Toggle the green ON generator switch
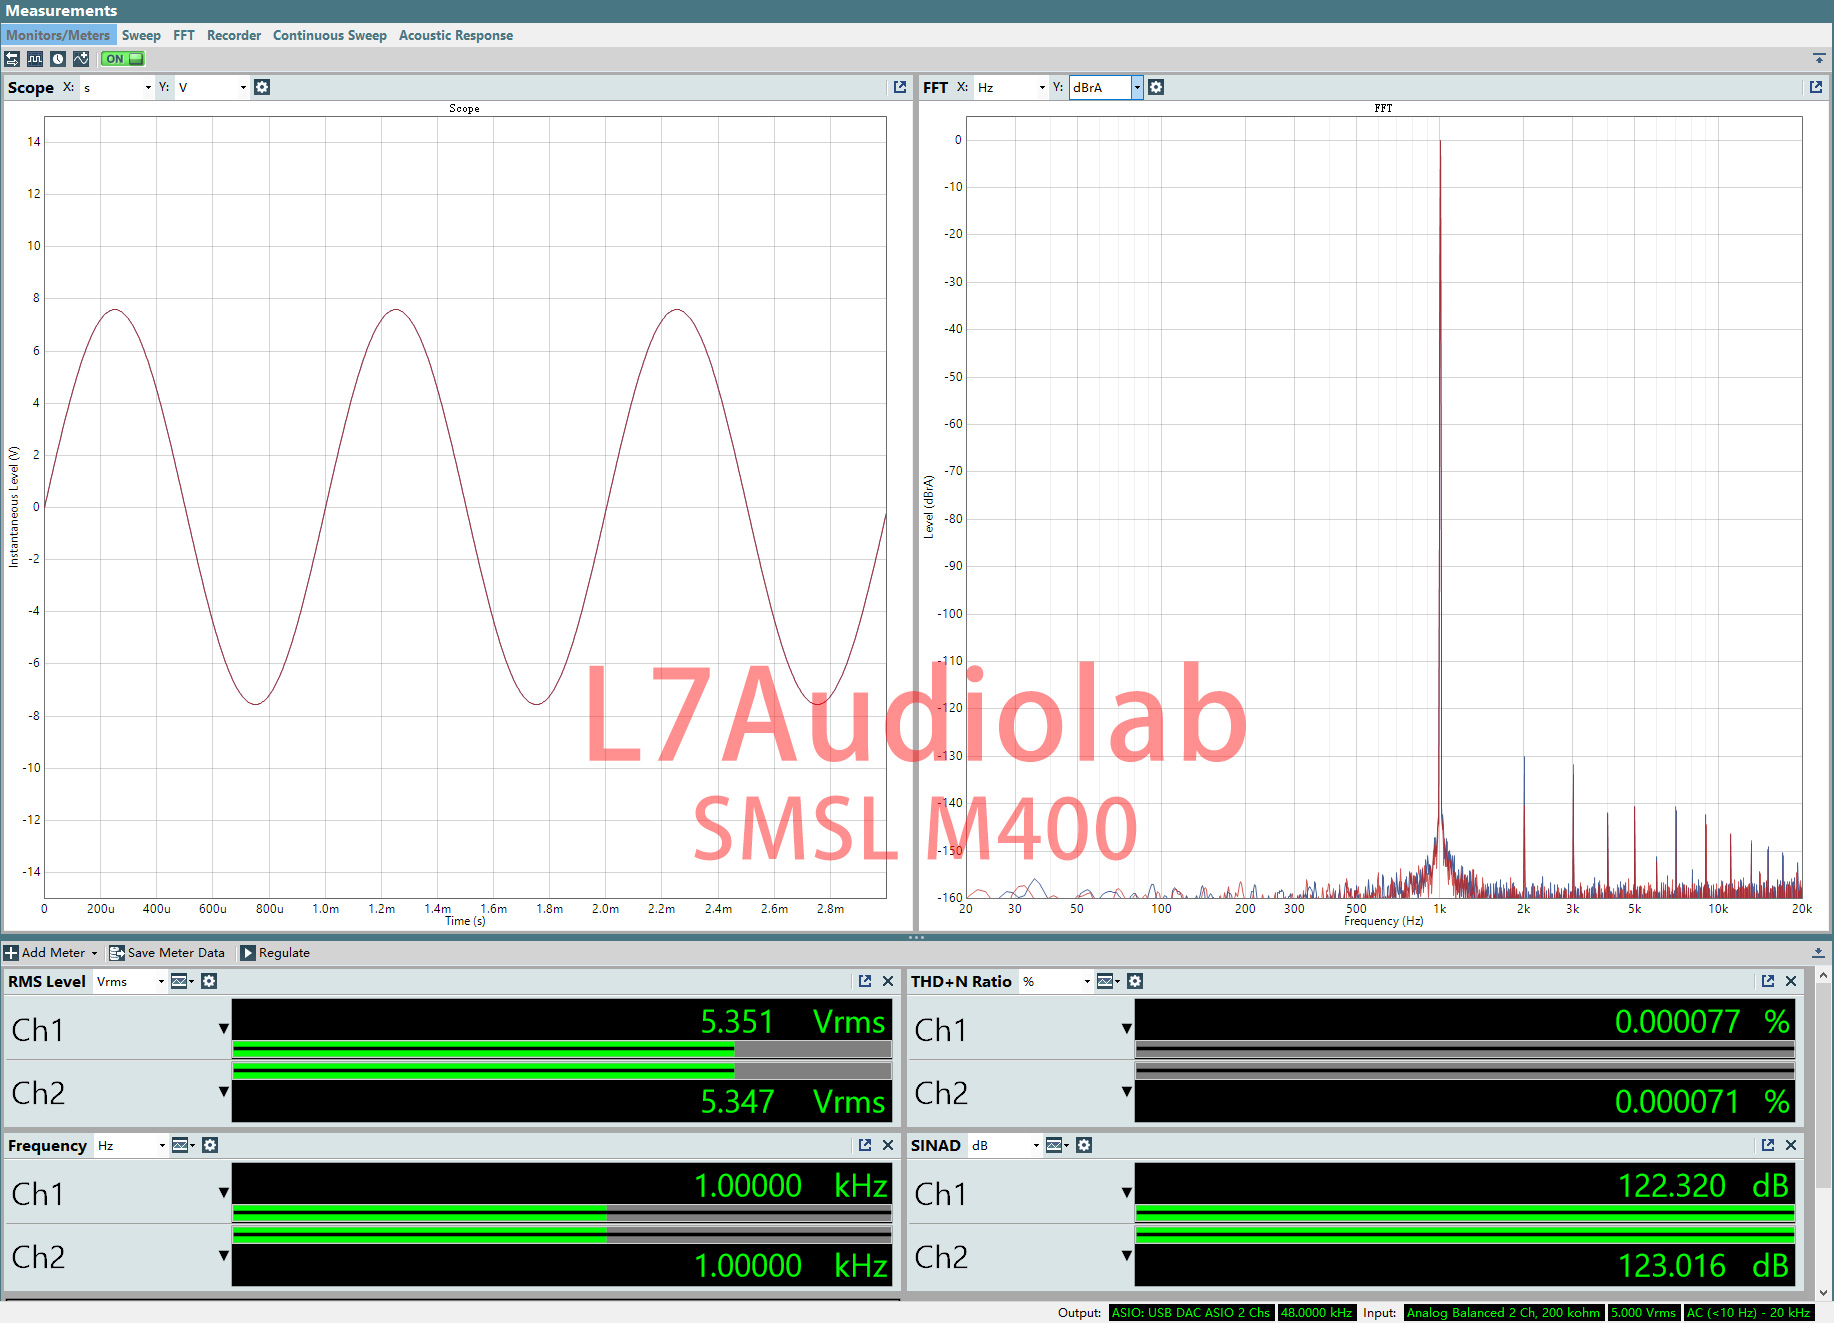The image size is (1834, 1323). point(123,59)
